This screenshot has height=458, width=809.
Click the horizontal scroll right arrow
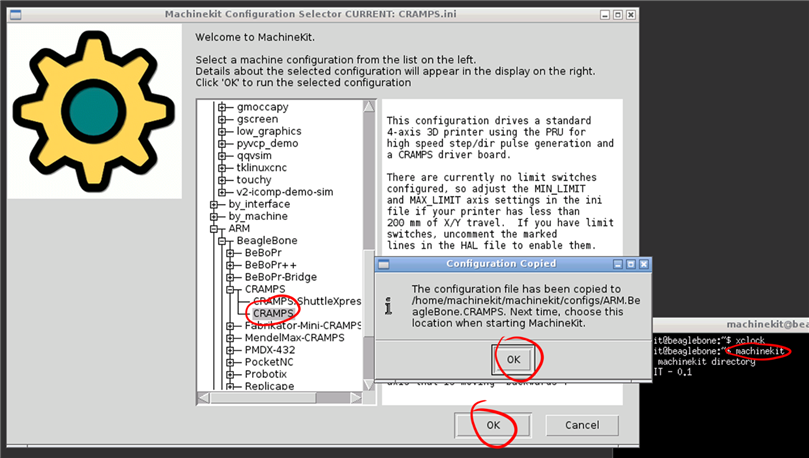356,398
